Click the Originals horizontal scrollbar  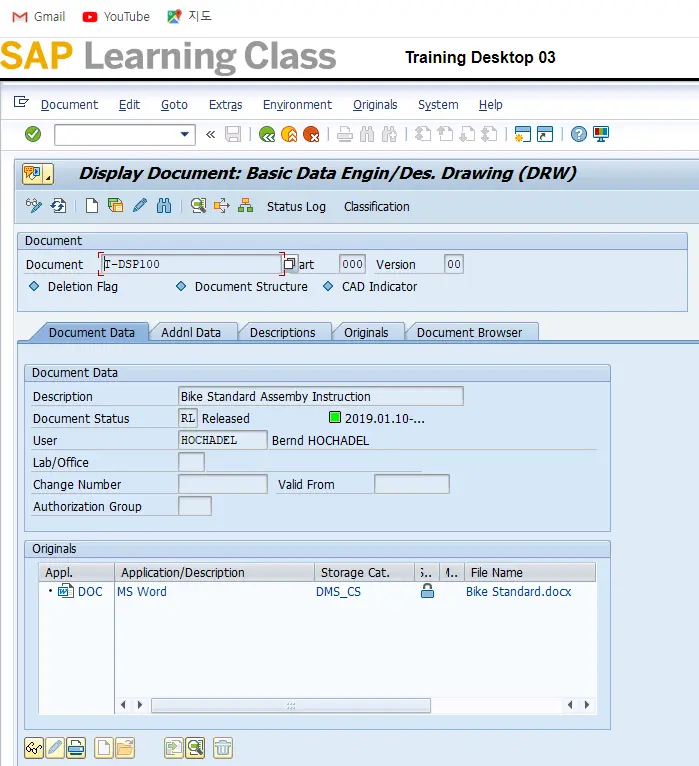290,705
